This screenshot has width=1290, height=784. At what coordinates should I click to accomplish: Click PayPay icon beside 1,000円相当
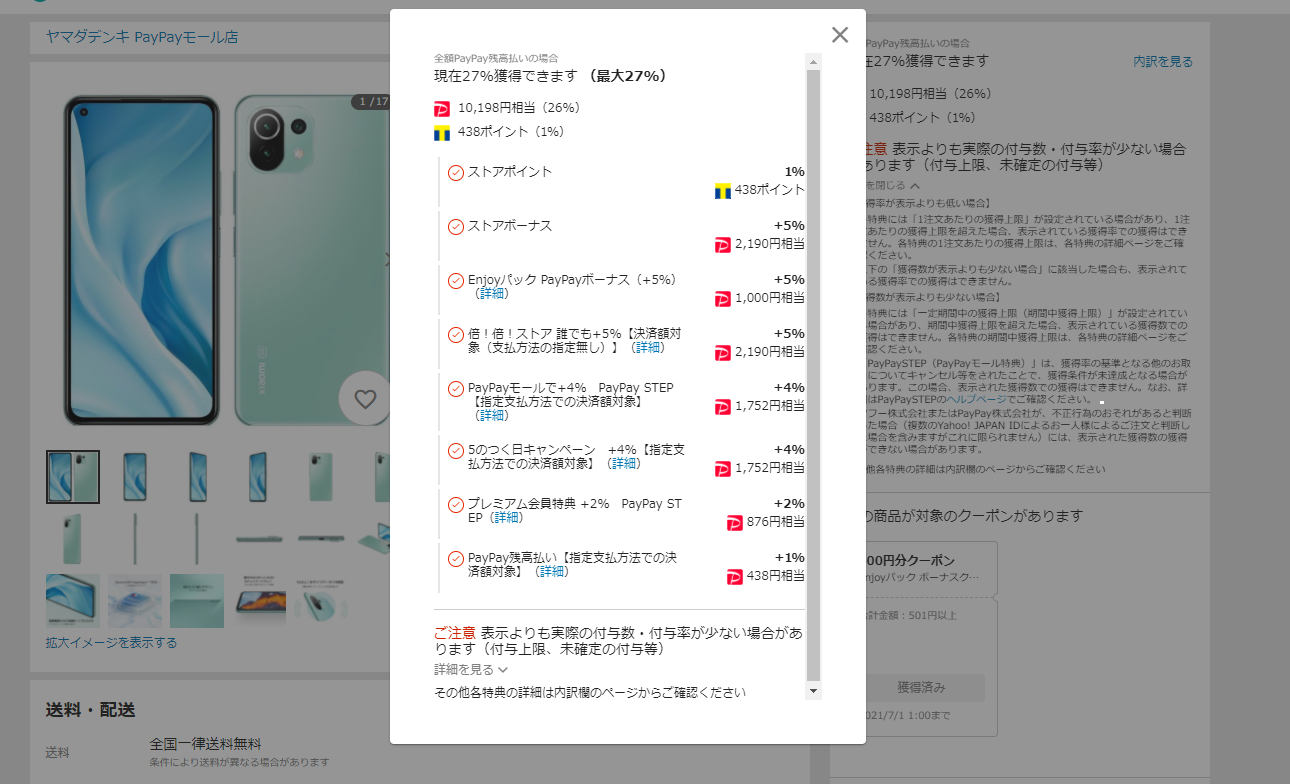pos(723,298)
